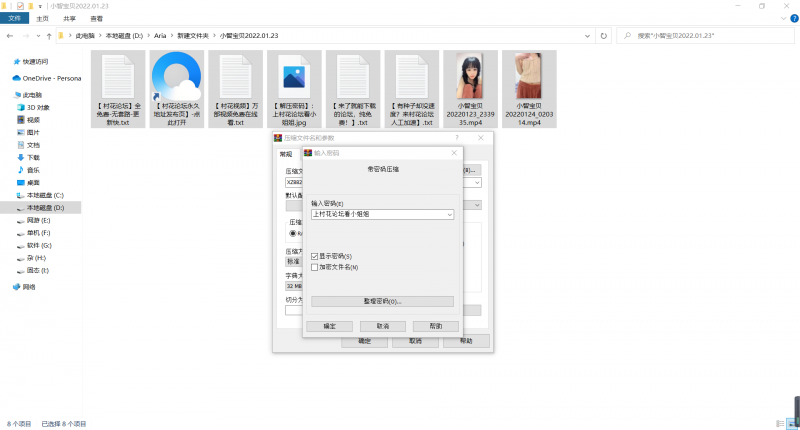Image resolution: width=800 pixels, height=430 pixels.
Task: Open the browser shortcut 村花论坛永久地址发布页
Action: pyautogui.click(x=177, y=92)
